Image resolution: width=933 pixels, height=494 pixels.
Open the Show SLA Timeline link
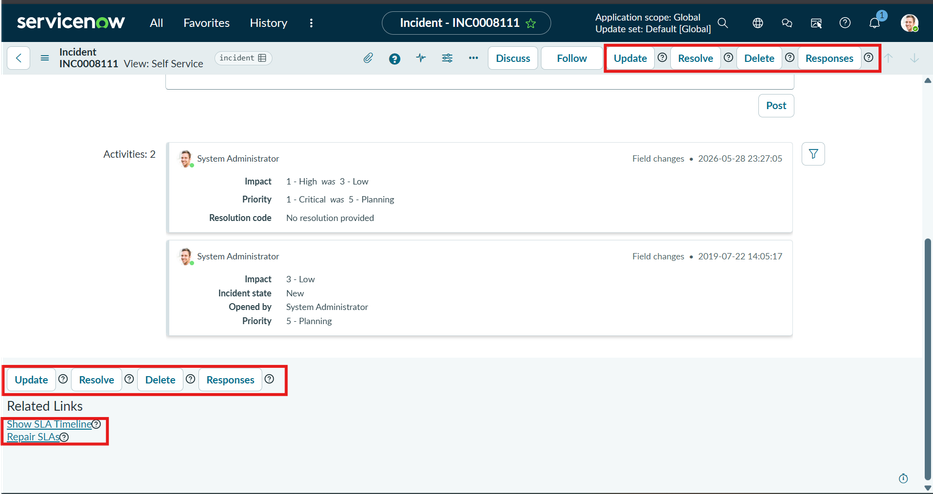pos(49,424)
